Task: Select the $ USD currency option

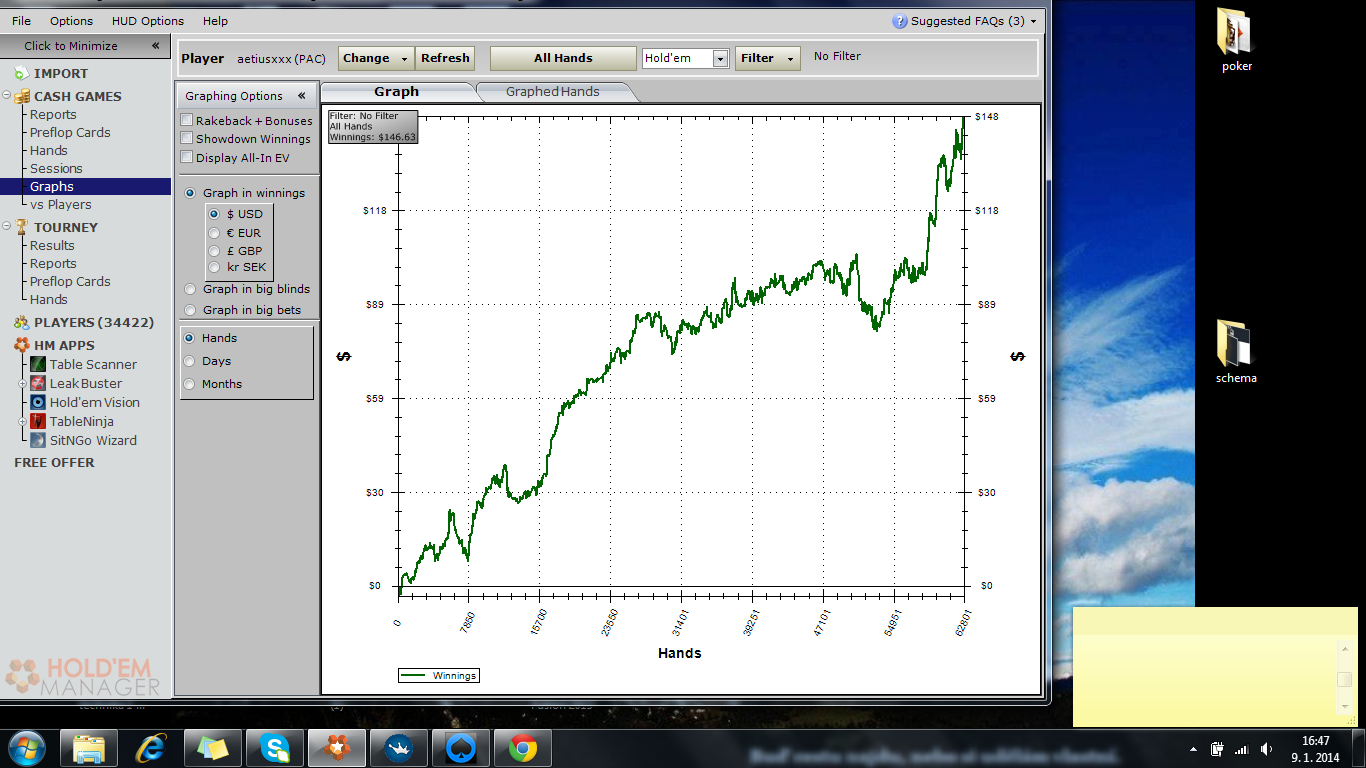Action: 214,214
